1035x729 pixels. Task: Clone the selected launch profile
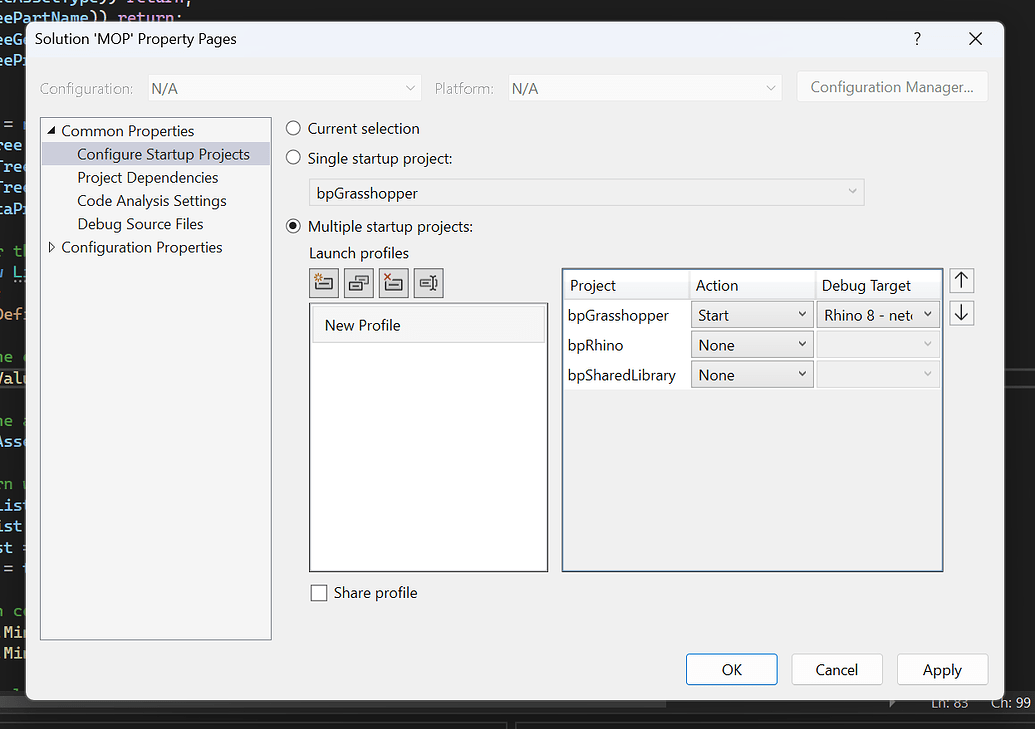click(x=358, y=283)
